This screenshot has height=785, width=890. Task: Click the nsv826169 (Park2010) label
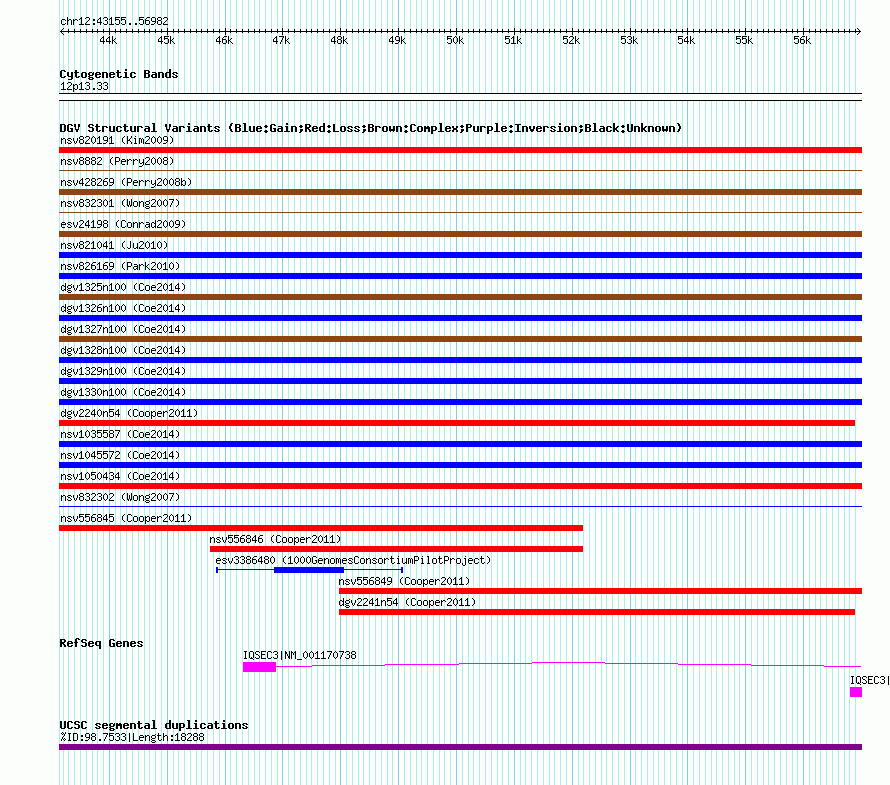120,266
